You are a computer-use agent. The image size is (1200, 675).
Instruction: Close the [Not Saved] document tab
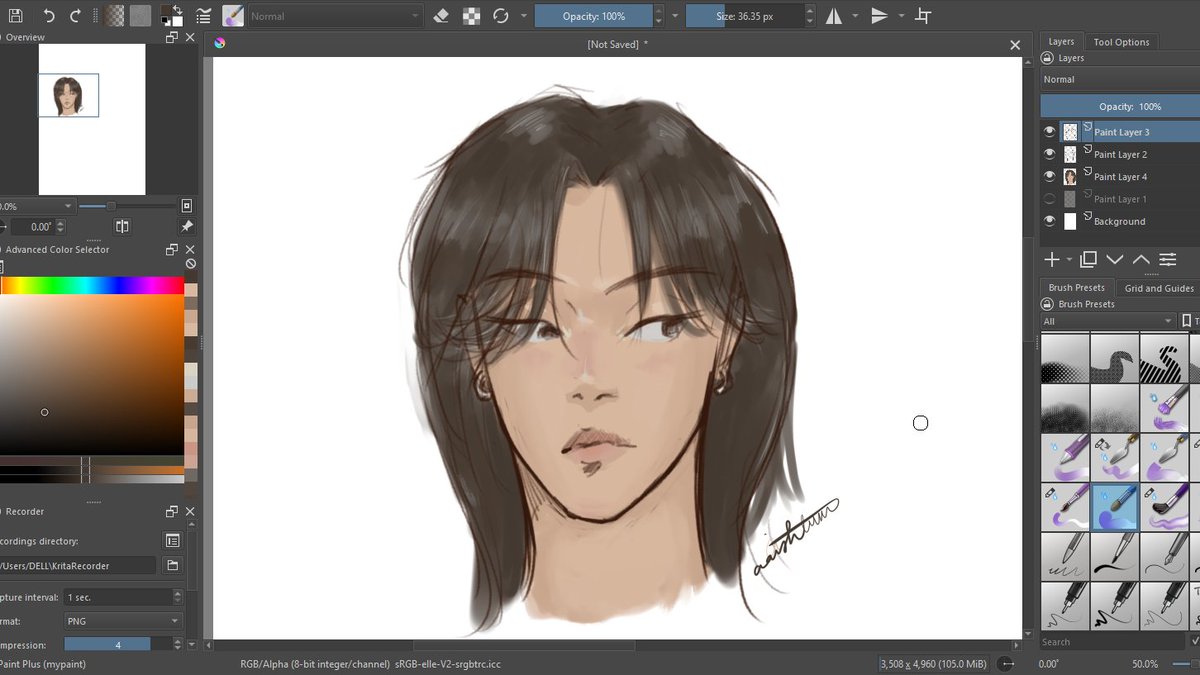pos(1015,44)
